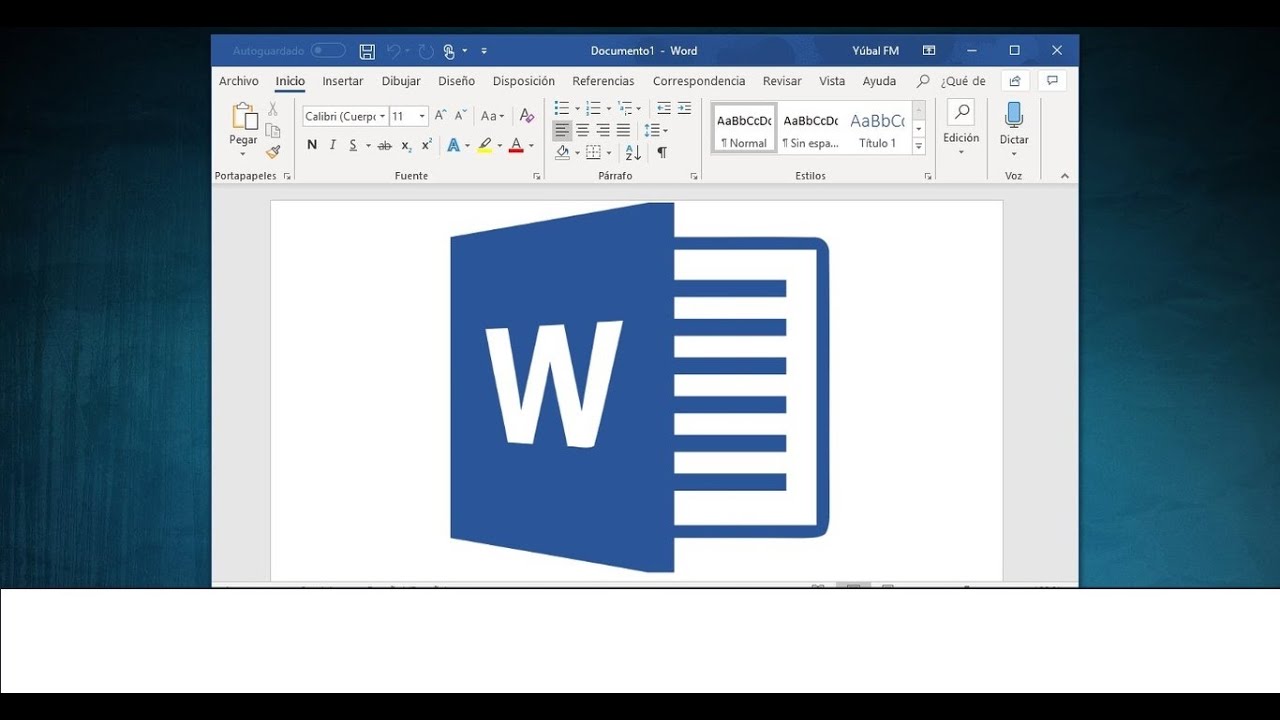Center-align the paragraph text

pyautogui.click(x=583, y=130)
